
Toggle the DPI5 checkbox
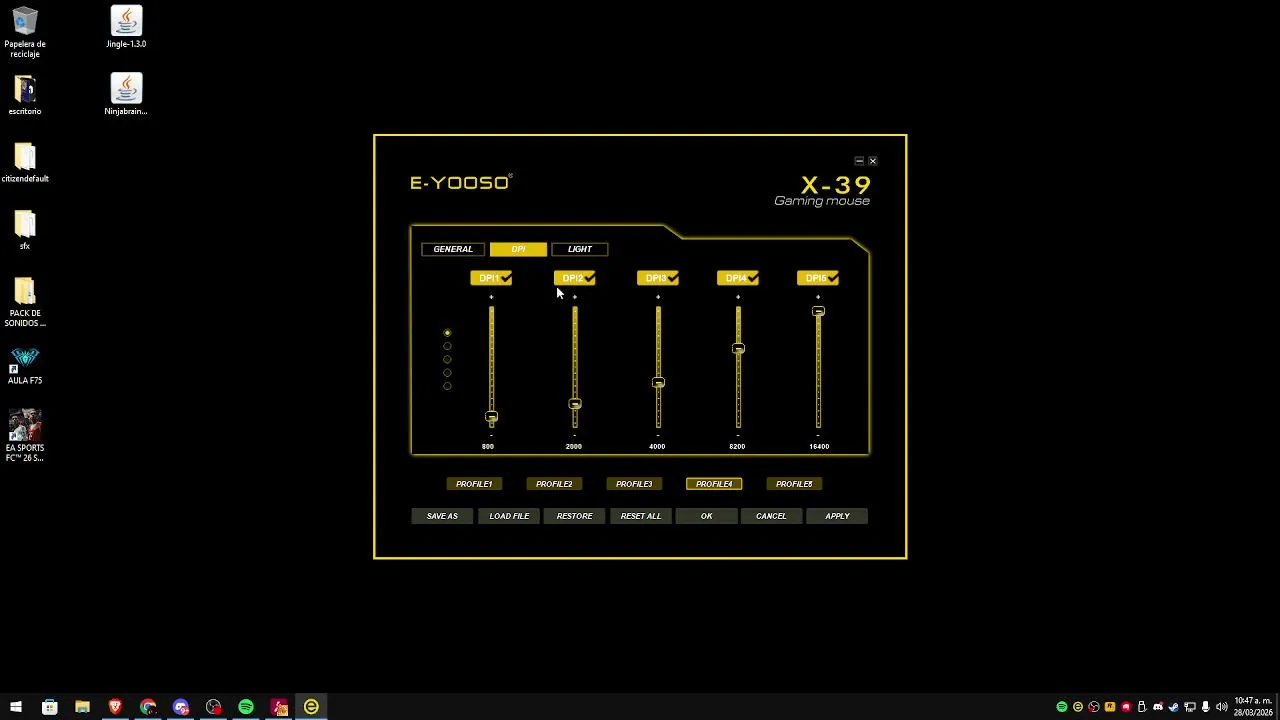(817, 278)
